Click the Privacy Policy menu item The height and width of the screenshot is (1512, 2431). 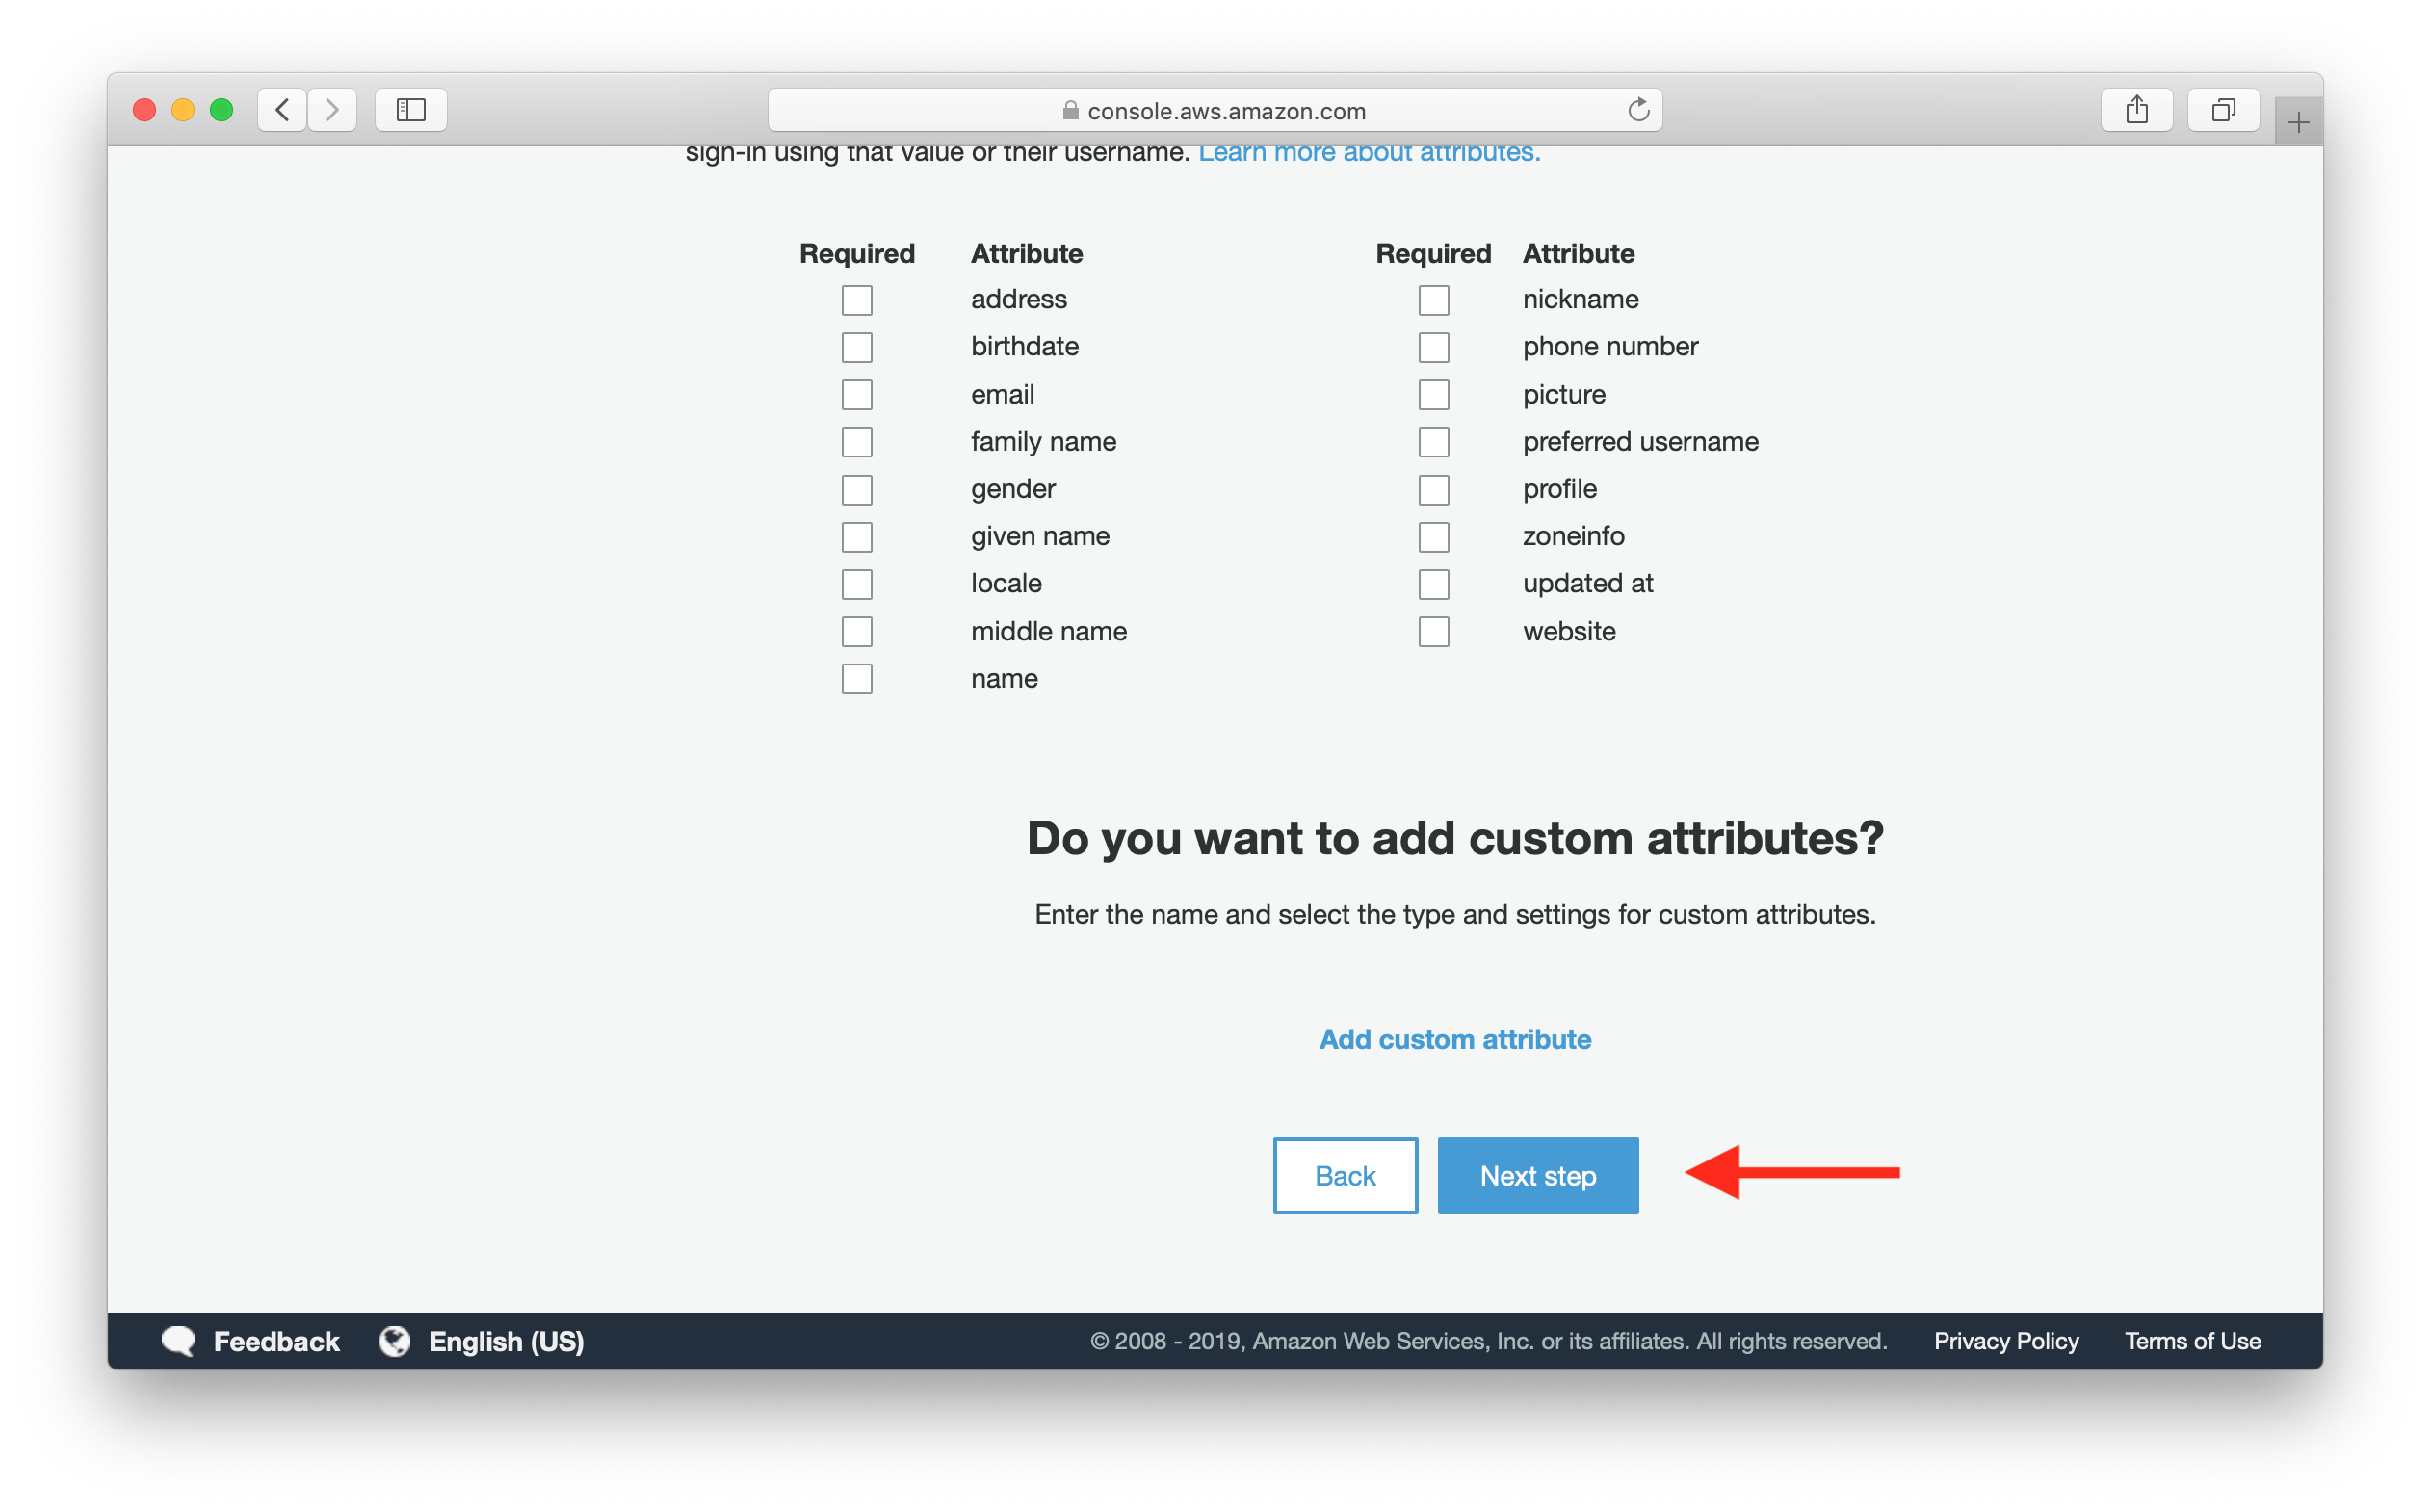pos(2008,1342)
